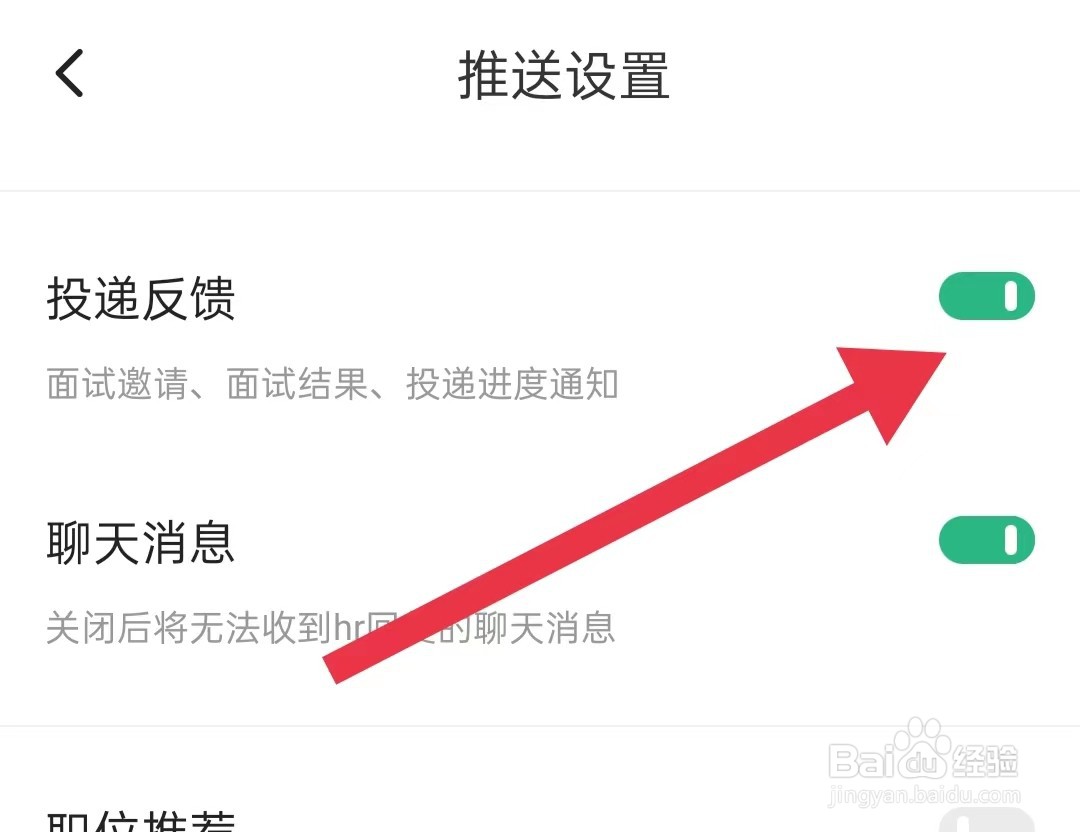Open the jingyan.baidu.com watermark link
The image size is (1080, 832).
click(x=924, y=795)
